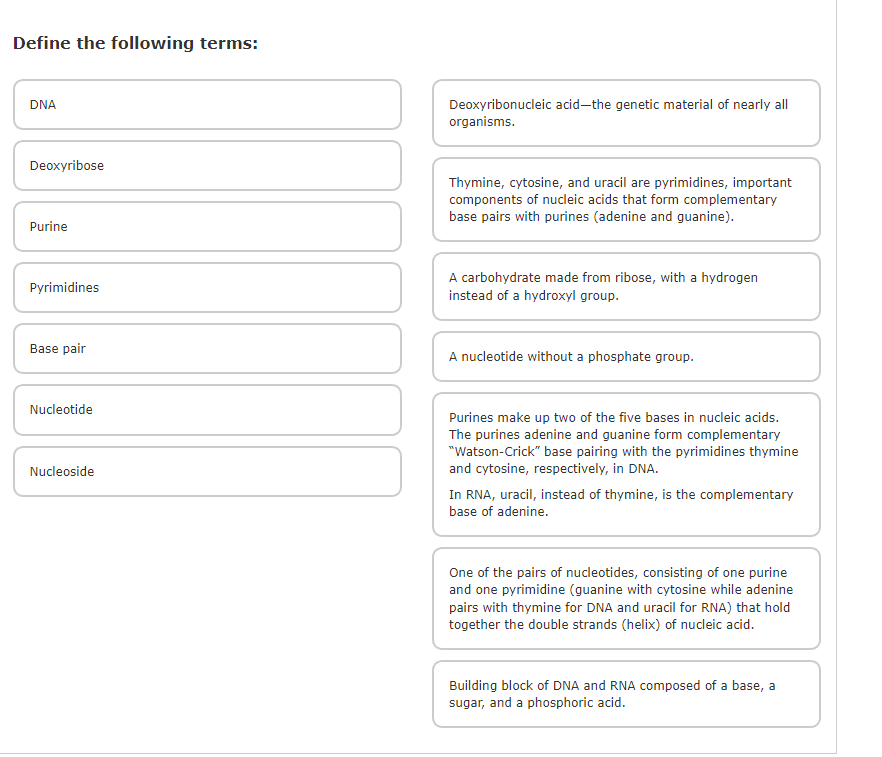Click the Purines make up two of five bases definition

coord(626,464)
